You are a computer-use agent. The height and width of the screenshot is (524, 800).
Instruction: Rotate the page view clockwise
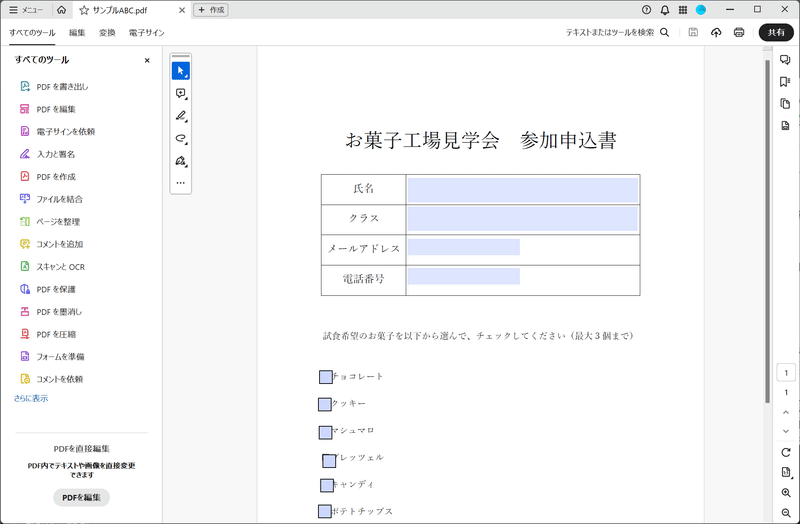tap(786, 453)
